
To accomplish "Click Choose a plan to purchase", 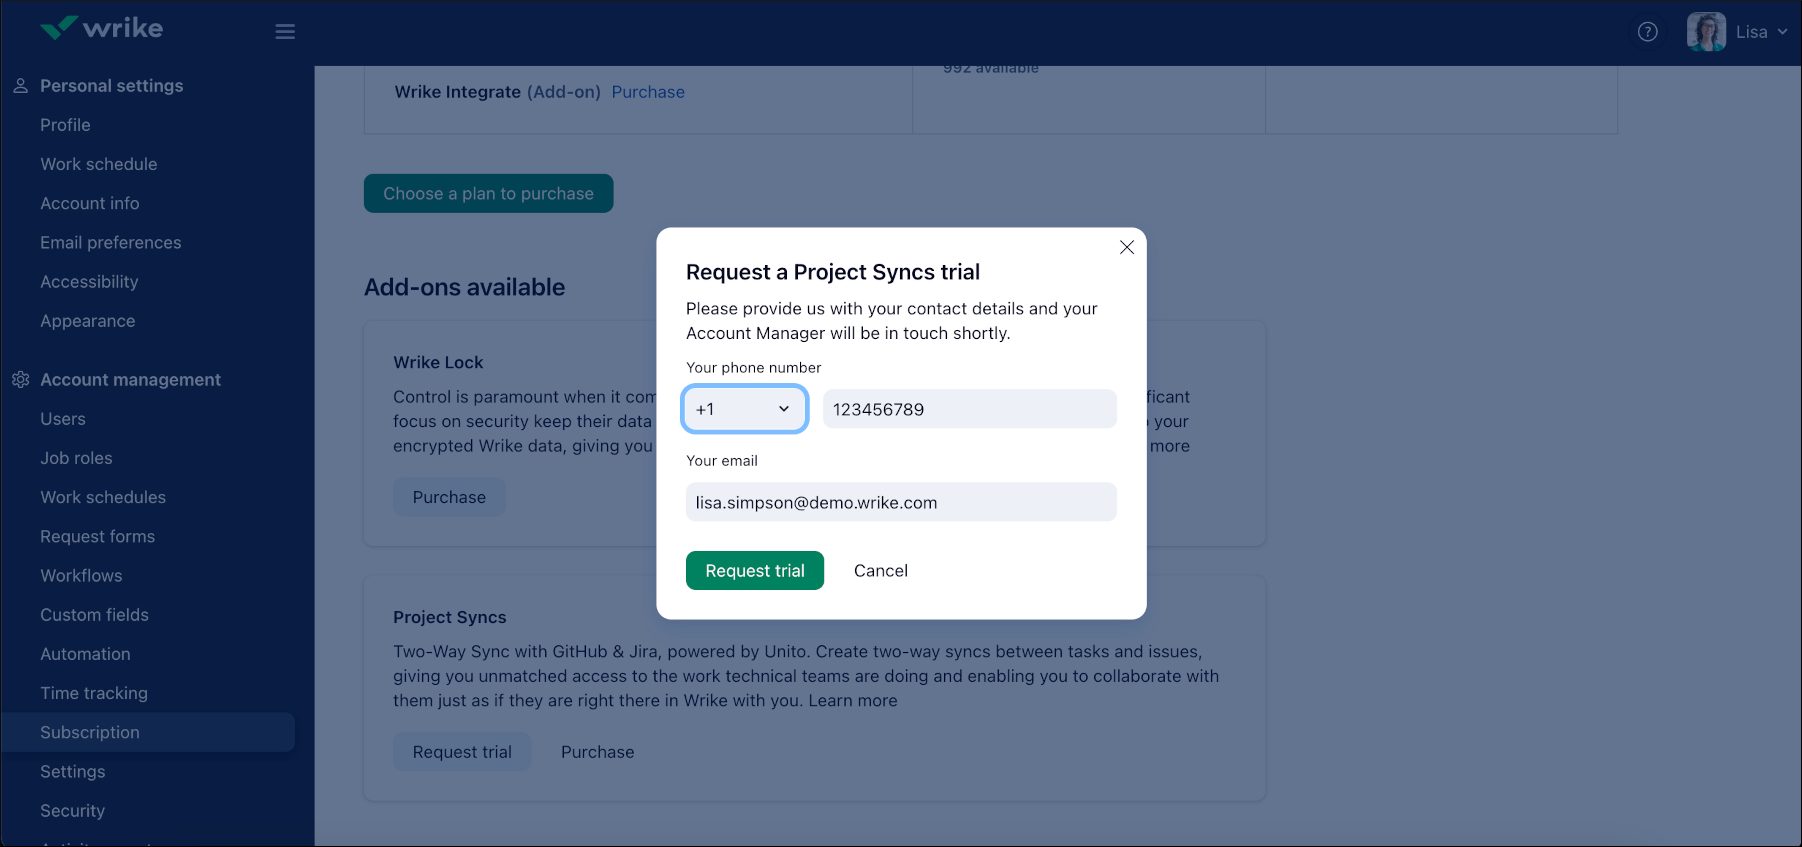I will tap(488, 194).
